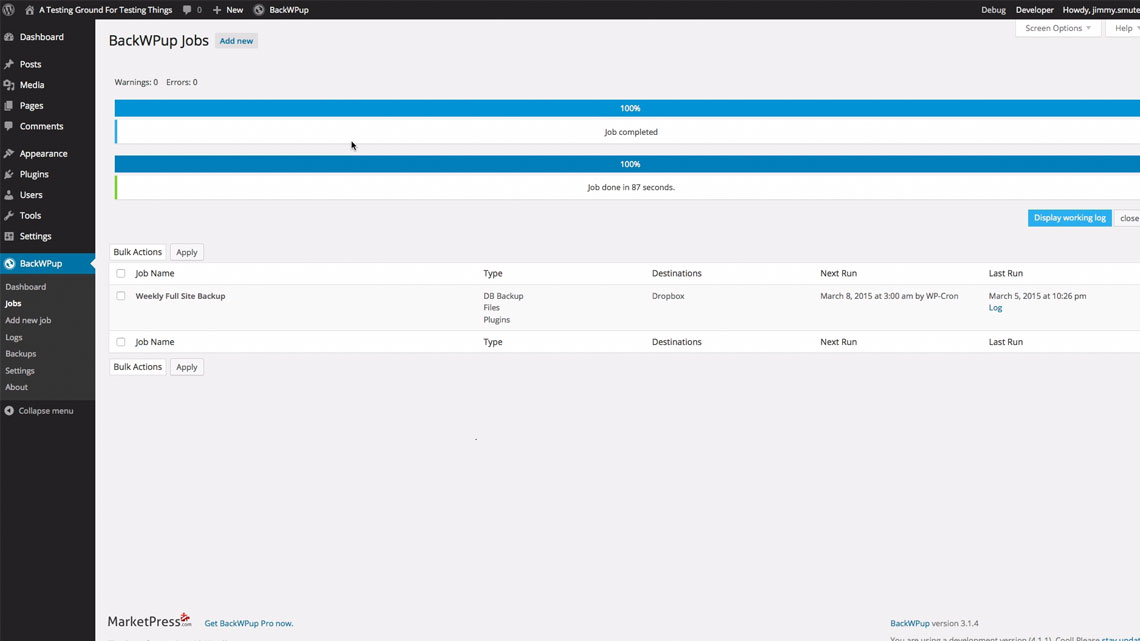
Task: Open the Logs submenu item
Action: 14,337
